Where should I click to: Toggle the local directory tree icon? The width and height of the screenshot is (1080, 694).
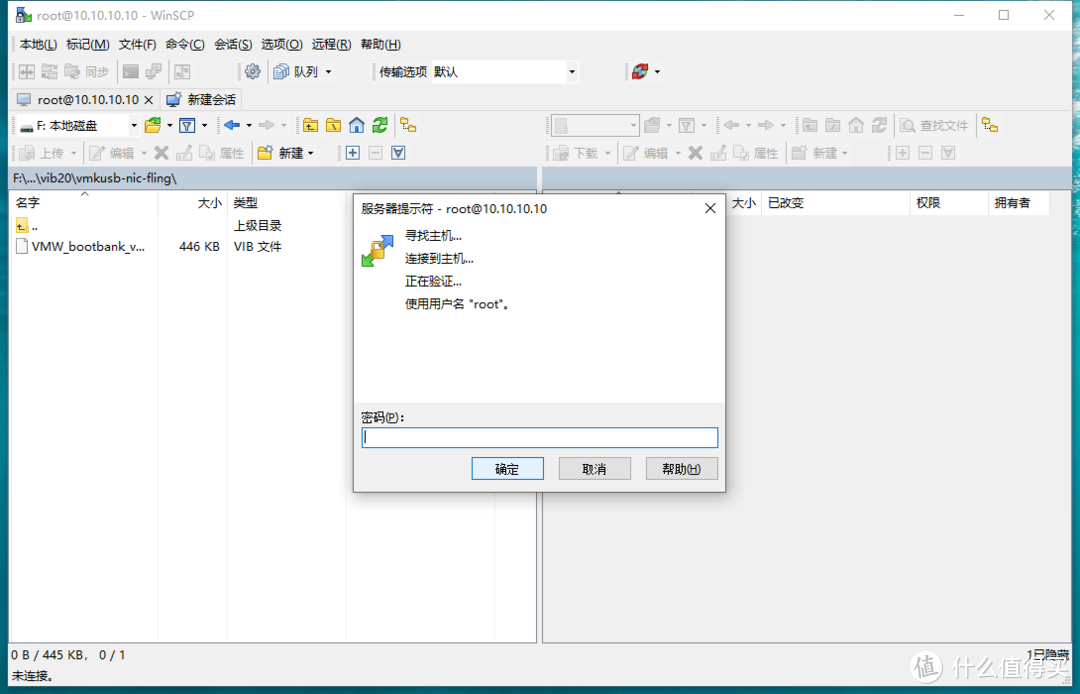pyautogui.click(x=408, y=125)
